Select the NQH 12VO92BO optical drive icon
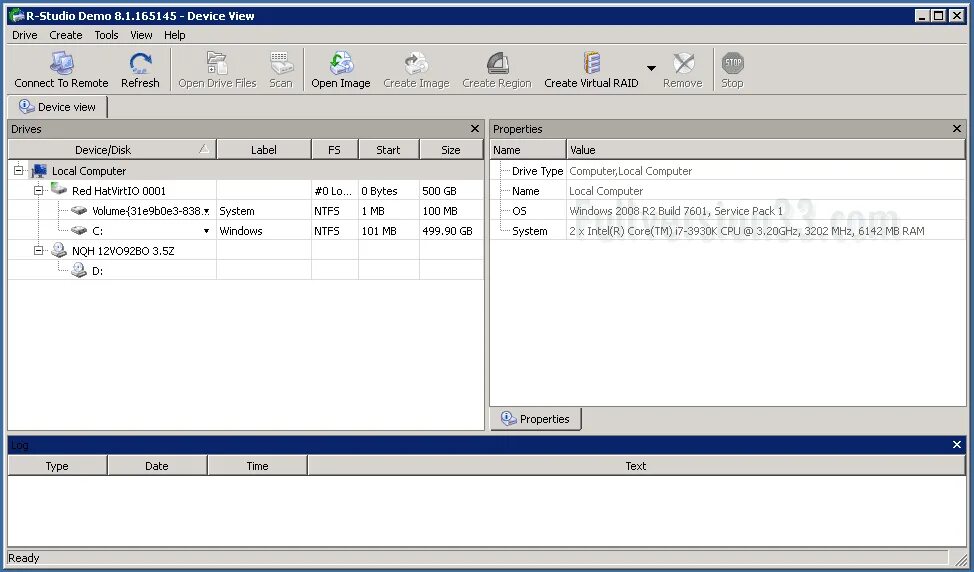The width and height of the screenshot is (974, 572). click(59, 250)
